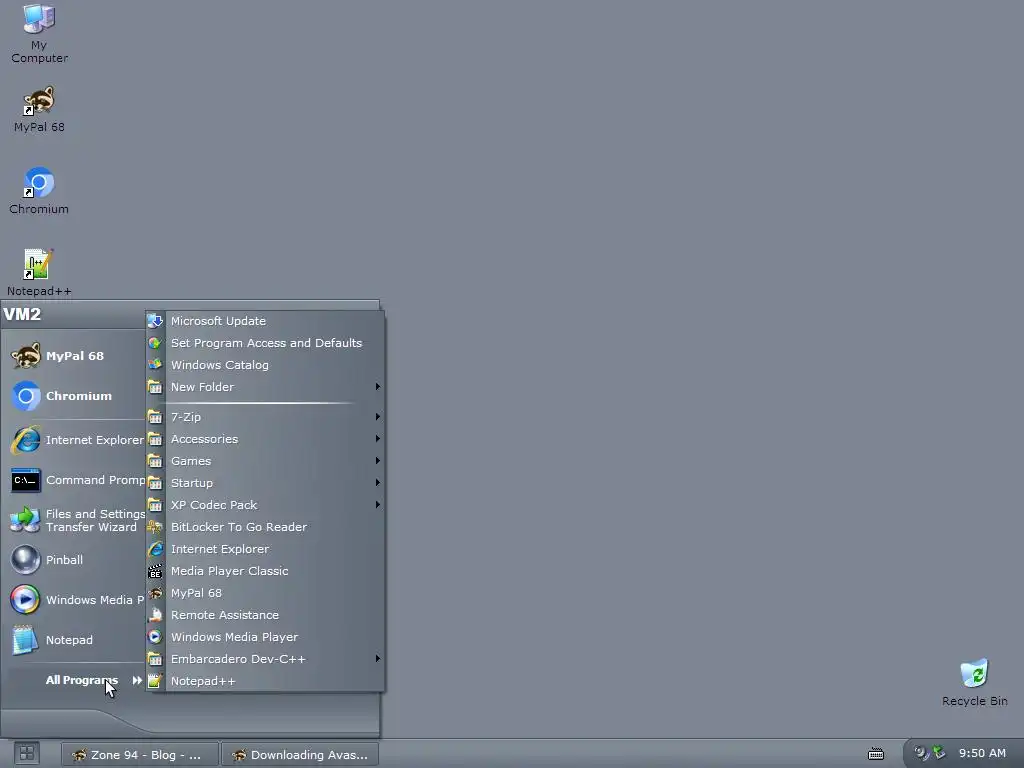1024x768 pixels.
Task: Click All Programs double-arrow
Action: [x=137, y=680]
